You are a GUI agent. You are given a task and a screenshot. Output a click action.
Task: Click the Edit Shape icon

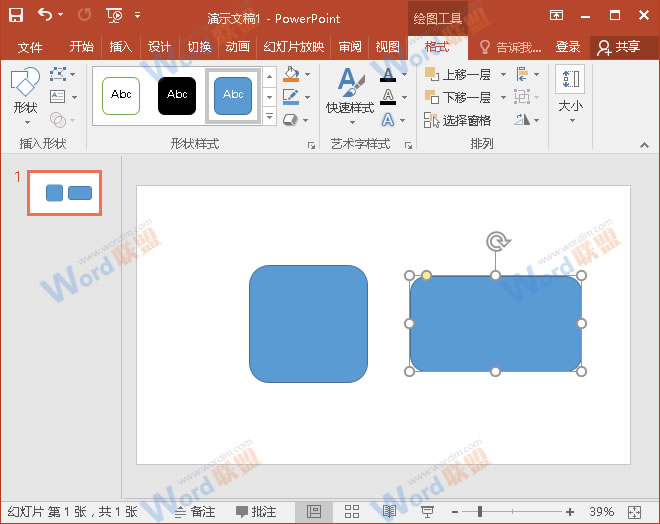pyautogui.click(x=58, y=75)
